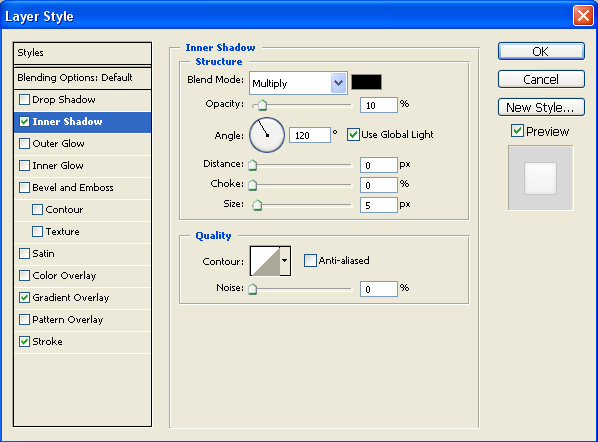Open the Blend Mode dropdown
The image size is (598, 442).
298,83
